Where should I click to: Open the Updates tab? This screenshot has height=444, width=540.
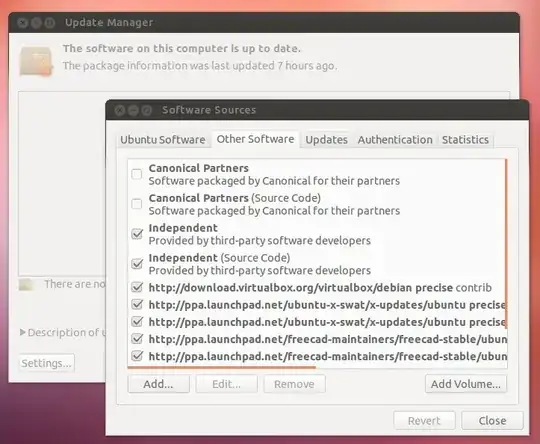tap(326, 140)
